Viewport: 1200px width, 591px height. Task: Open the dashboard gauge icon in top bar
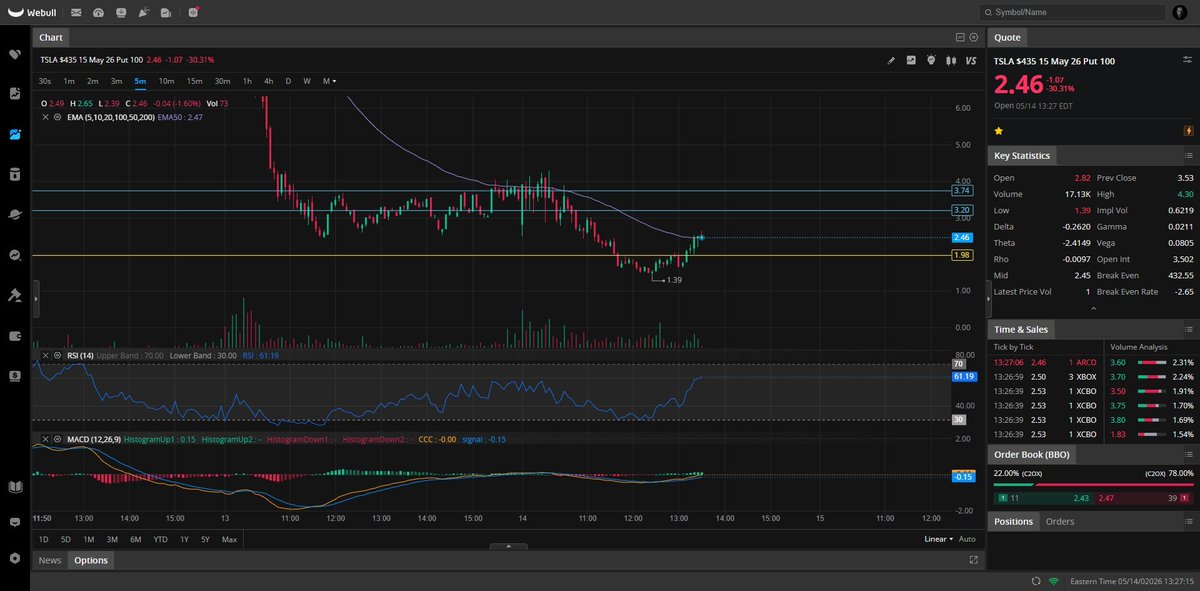98,12
